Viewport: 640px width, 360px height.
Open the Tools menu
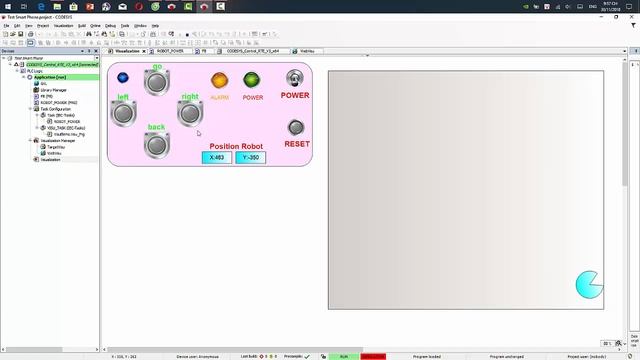(125, 26)
